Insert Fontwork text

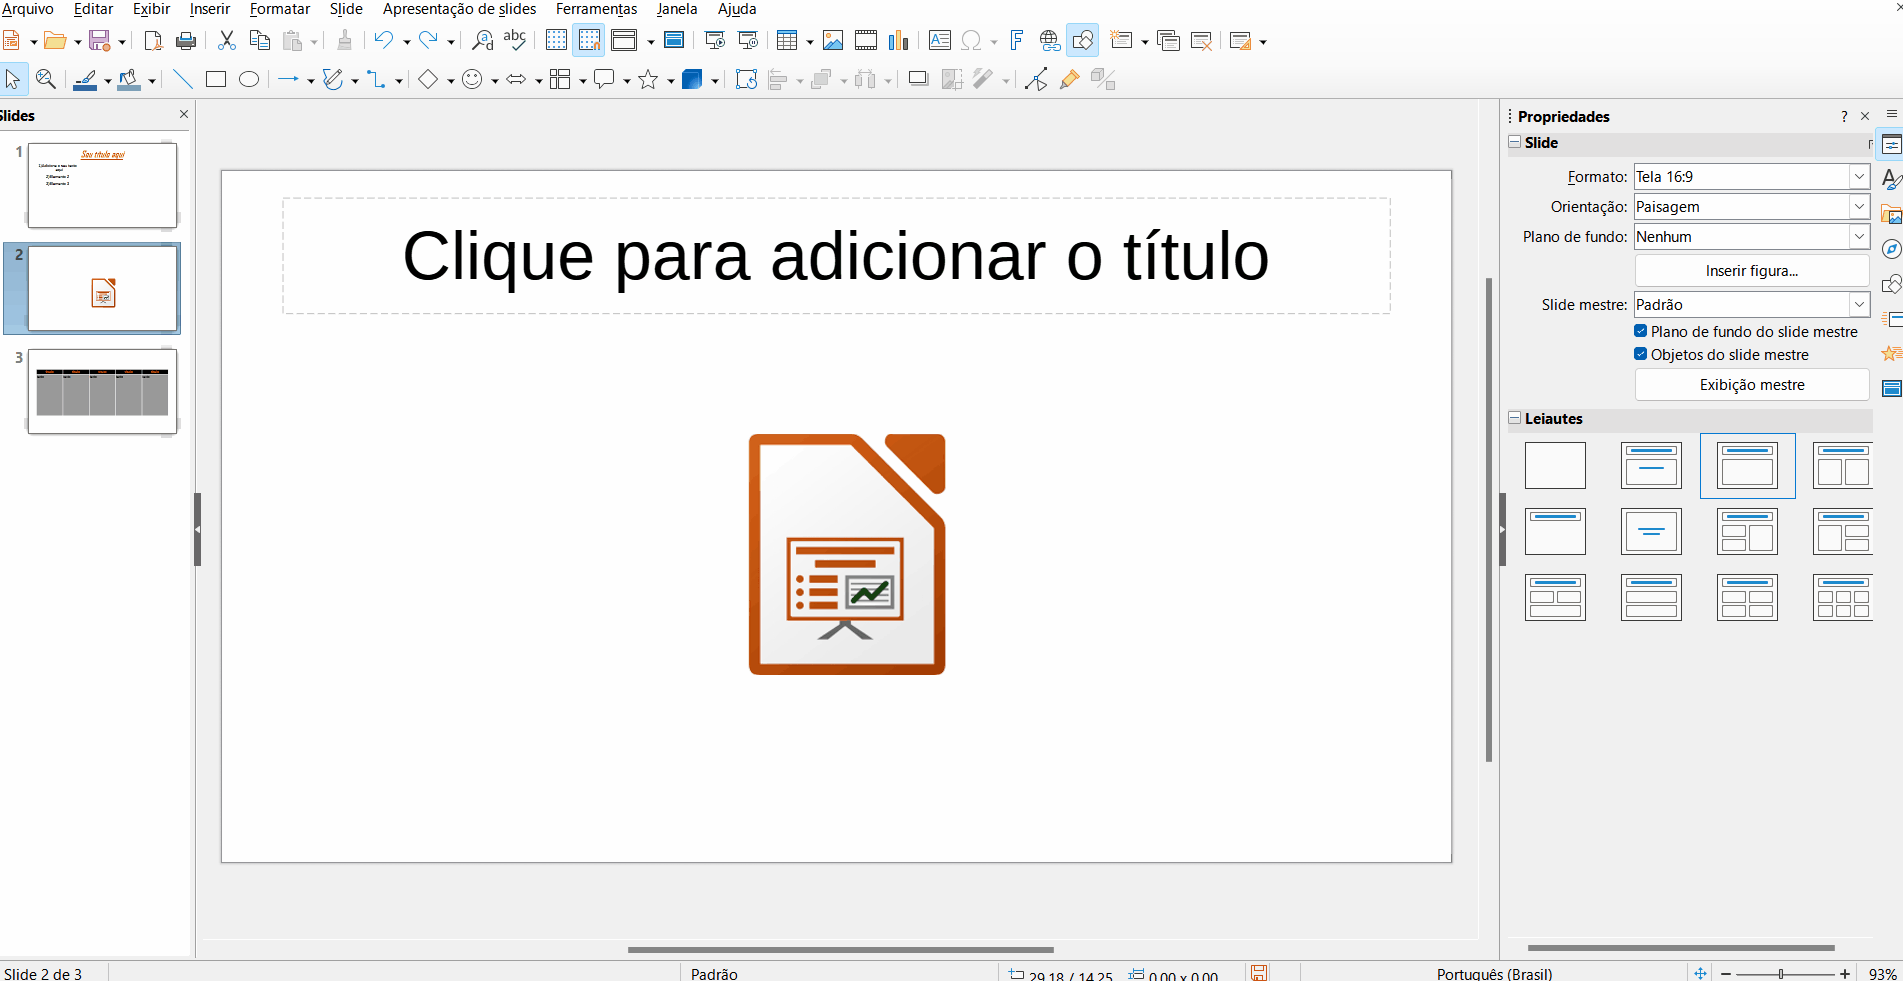(x=1017, y=41)
